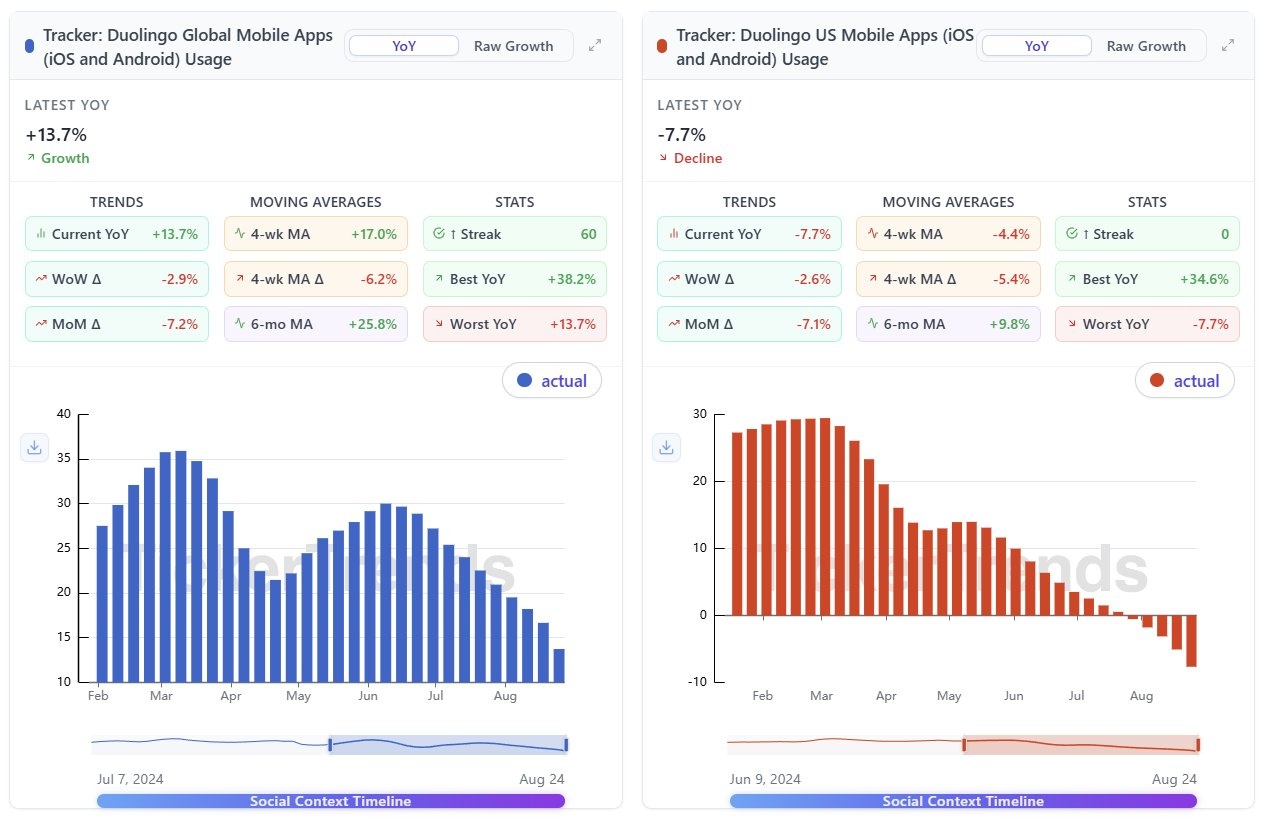
Task: Click the last negative red bar in US chart
Action: (x=1191, y=641)
